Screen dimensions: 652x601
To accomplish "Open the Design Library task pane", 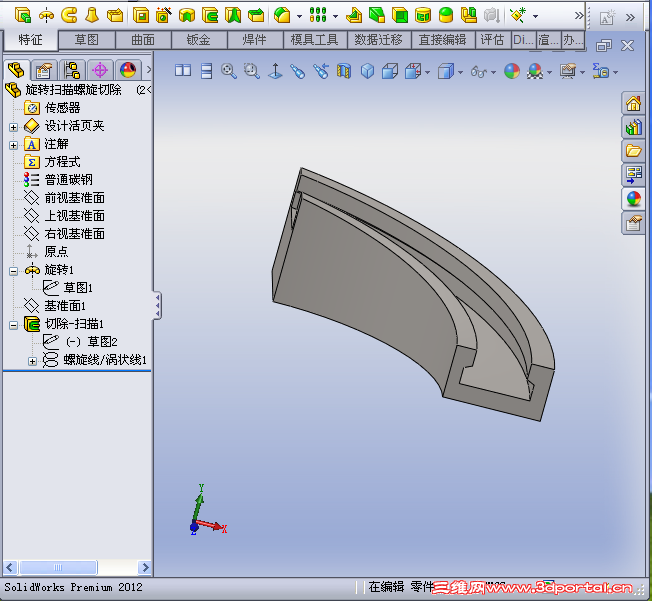I will pos(633,127).
